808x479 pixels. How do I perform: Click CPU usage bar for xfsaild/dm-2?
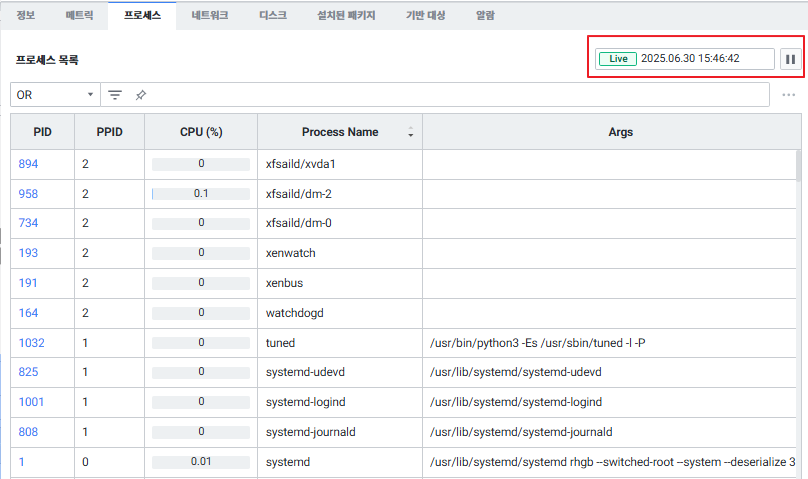200,193
